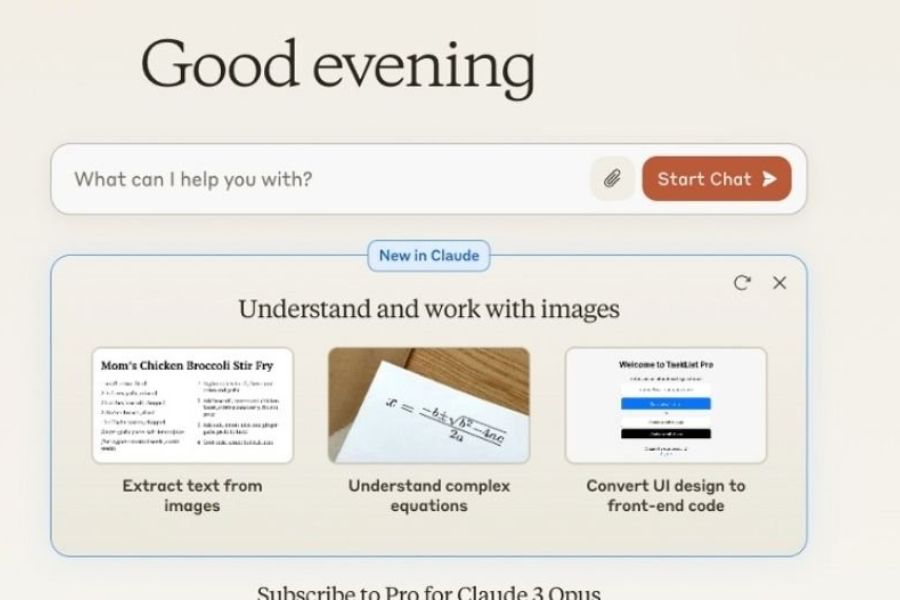
Task: Click the 'New in Claude' badge
Action: point(428,256)
